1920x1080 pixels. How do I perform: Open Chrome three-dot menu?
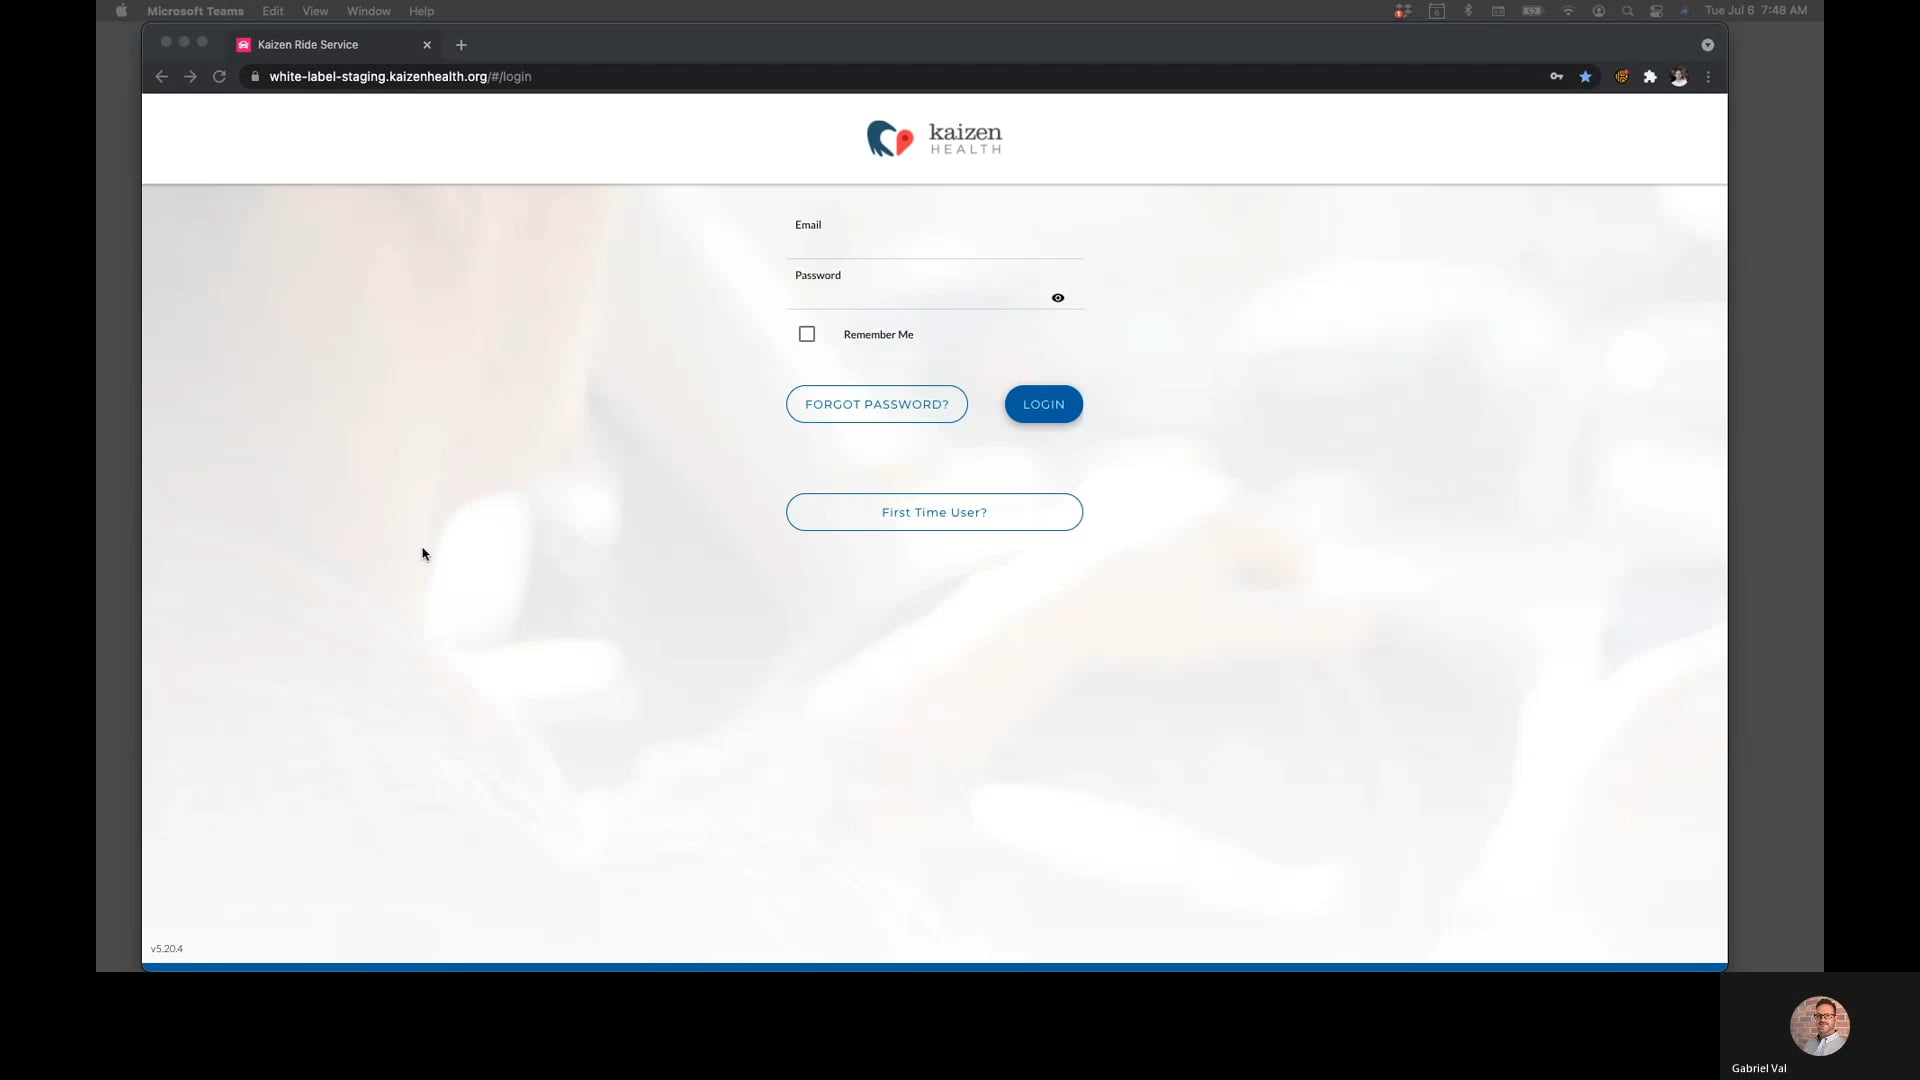pos(1708,77)
